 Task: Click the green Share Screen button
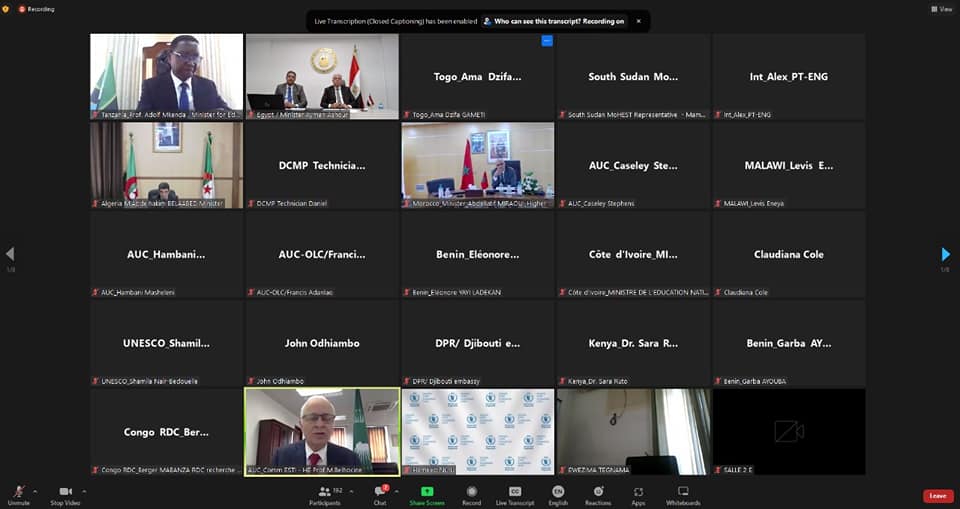[427, 493]
